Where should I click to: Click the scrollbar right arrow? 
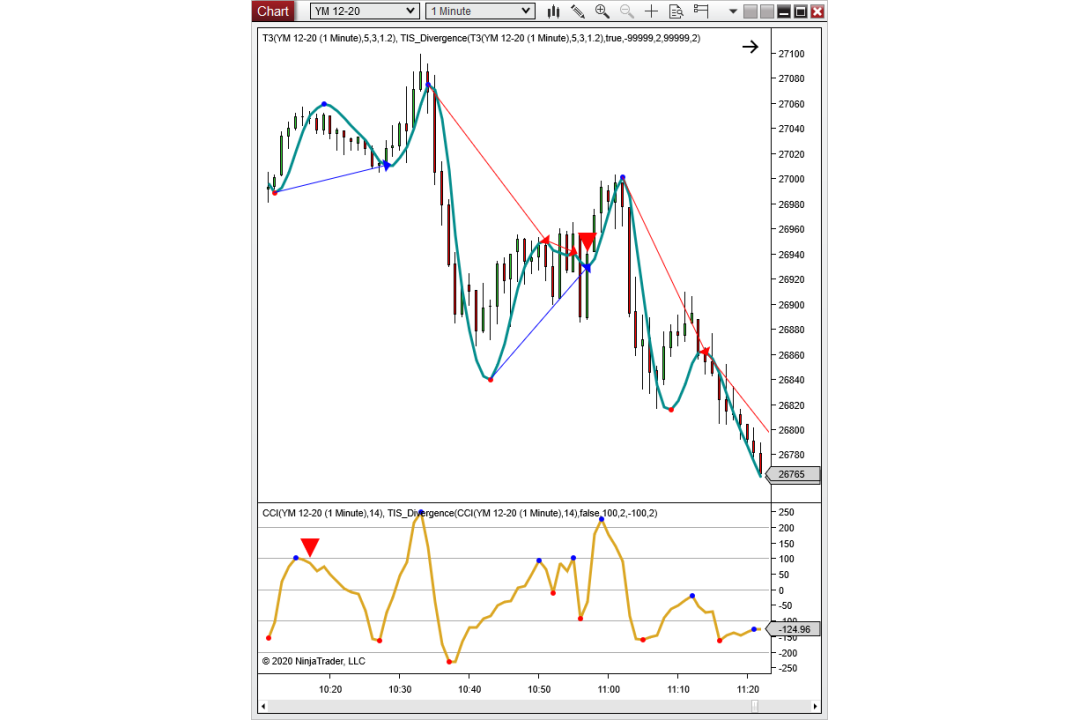coord(816,706)
